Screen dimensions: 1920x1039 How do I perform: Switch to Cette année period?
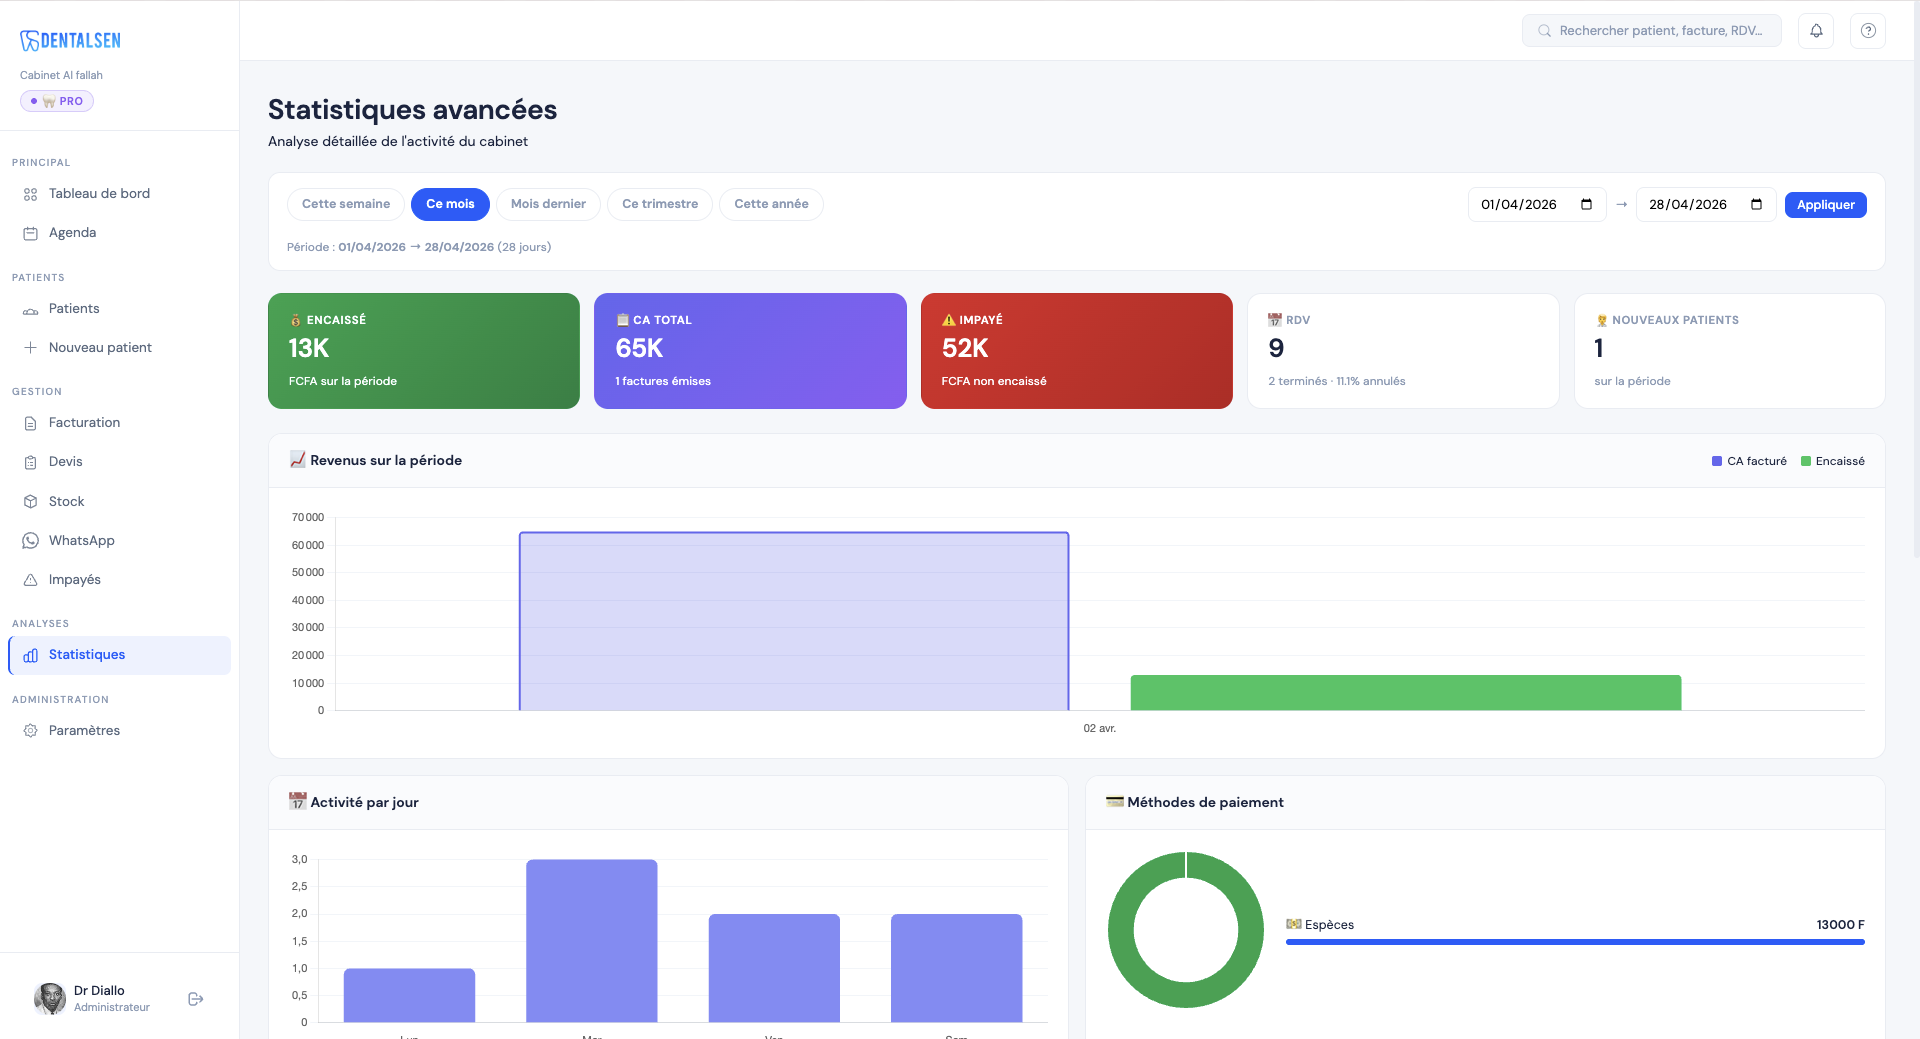[x=771, y=204]
